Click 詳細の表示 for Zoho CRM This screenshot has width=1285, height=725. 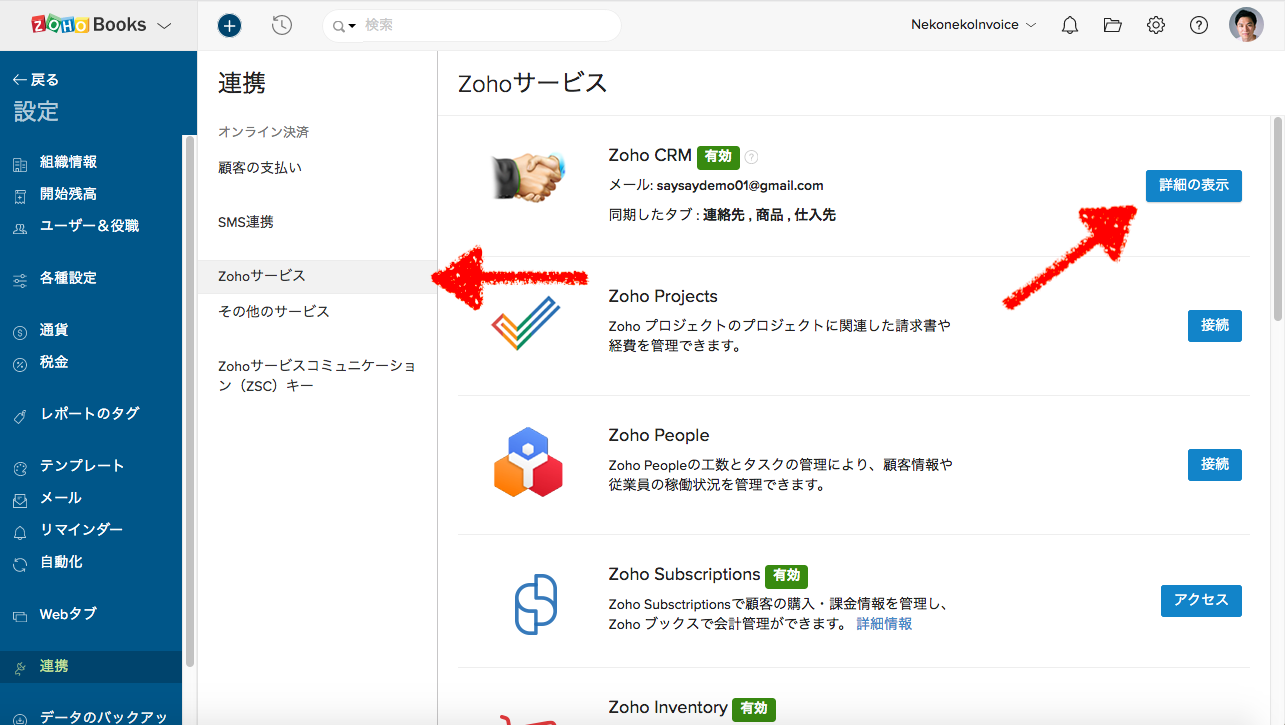tap(1194, 186)
